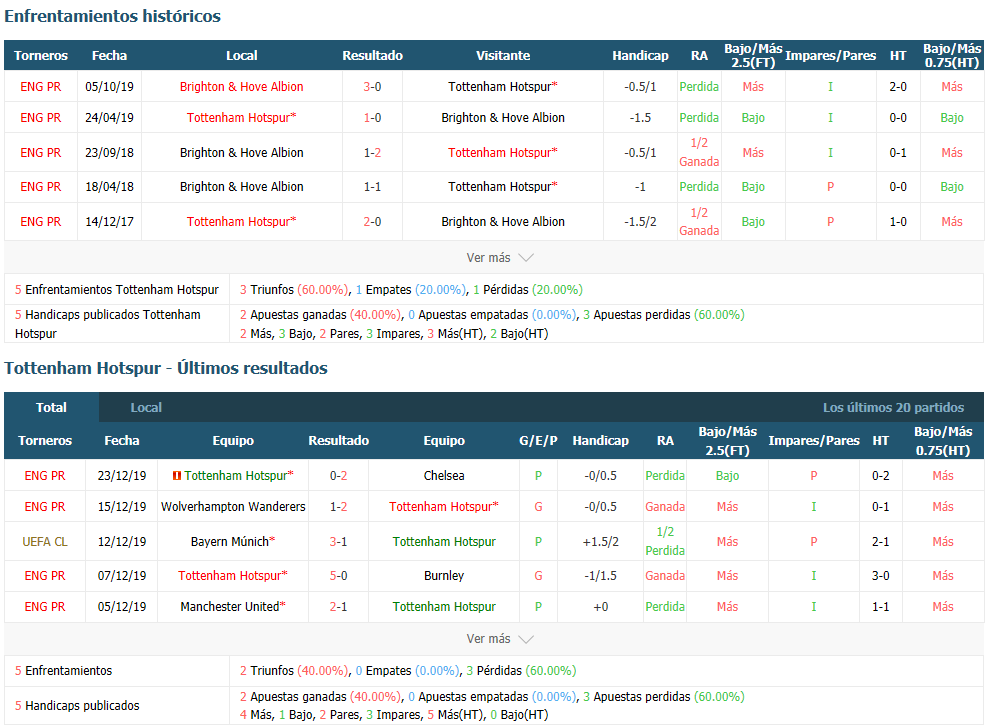This screenshot has height=728, width=992.
Task: Click the 3-1 Bayern Múnich result
Action: click(338, 541)
